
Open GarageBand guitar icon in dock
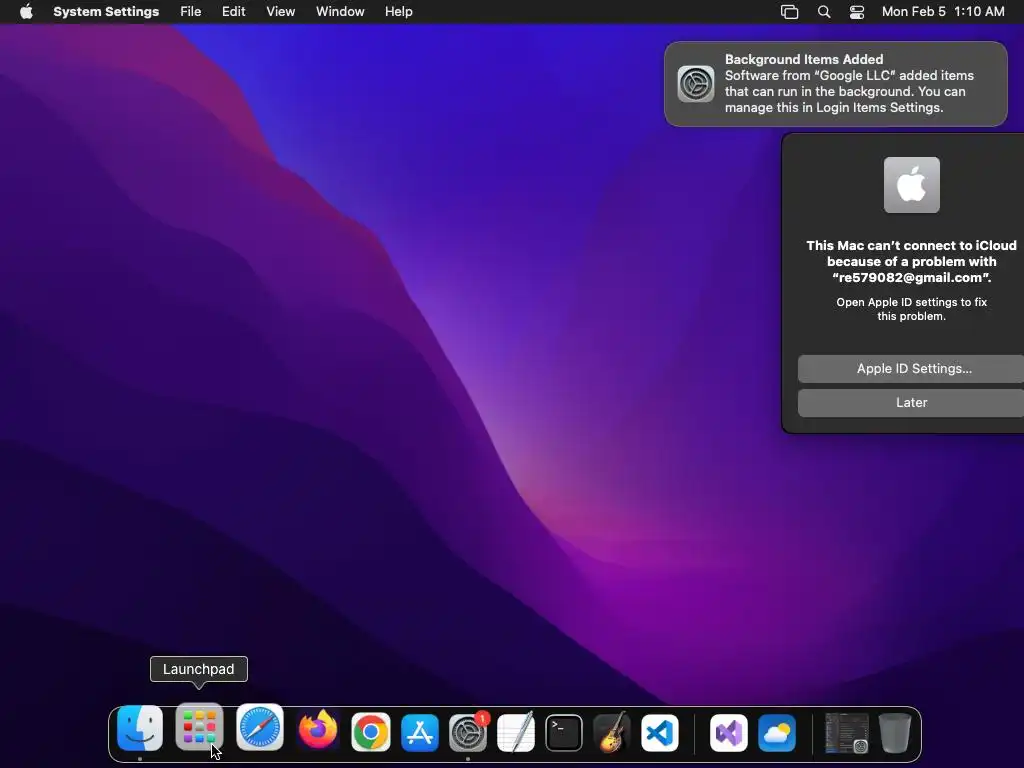point(612,732)
